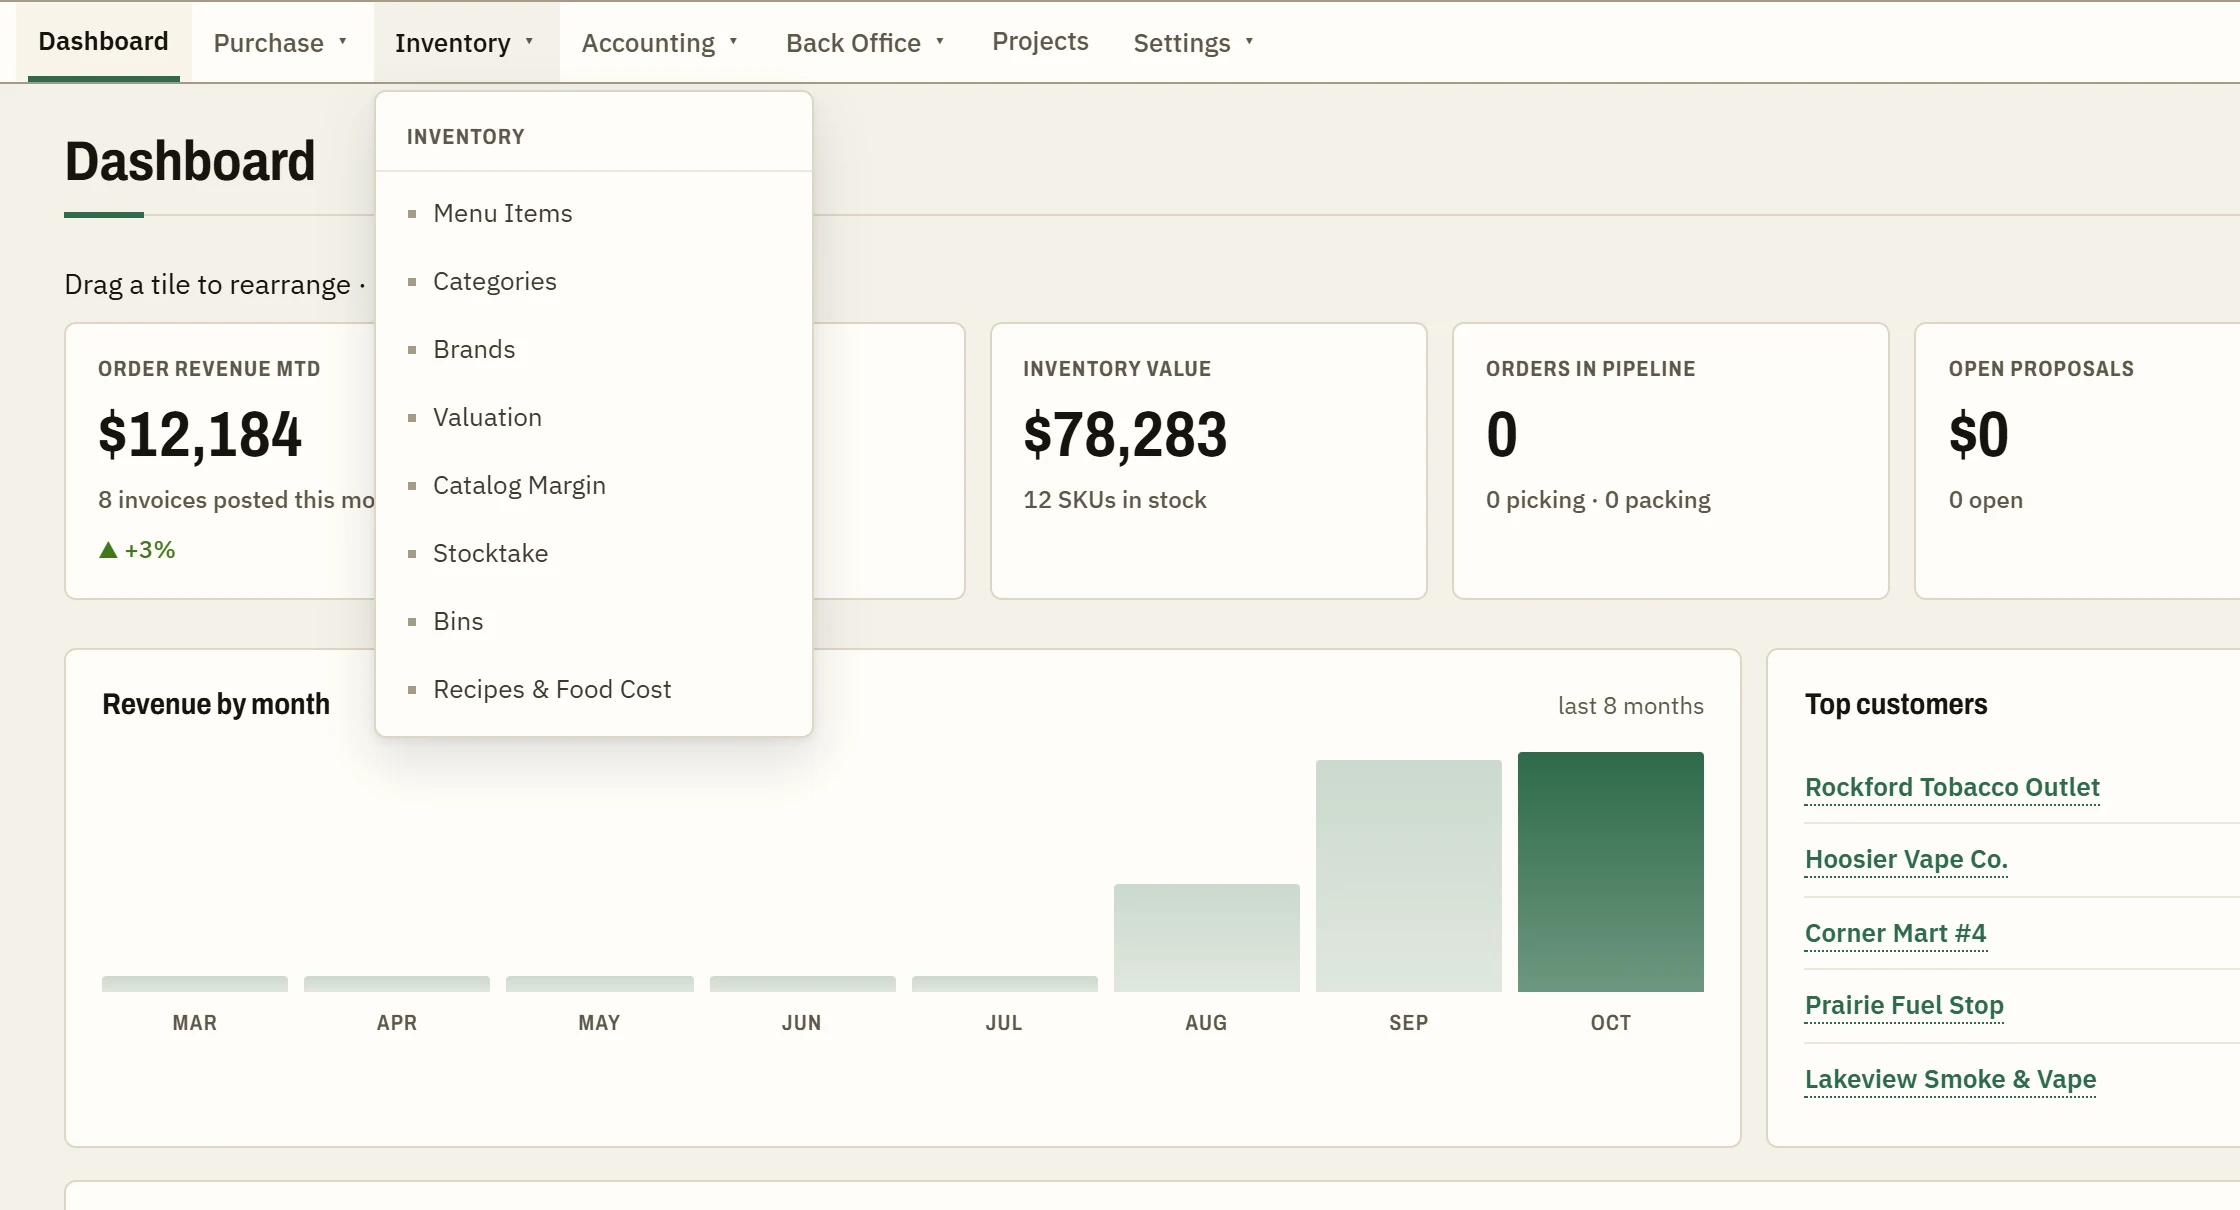Collapse the Inventory dropdown menu
2240x1210 pixels.
click(465, 43)
